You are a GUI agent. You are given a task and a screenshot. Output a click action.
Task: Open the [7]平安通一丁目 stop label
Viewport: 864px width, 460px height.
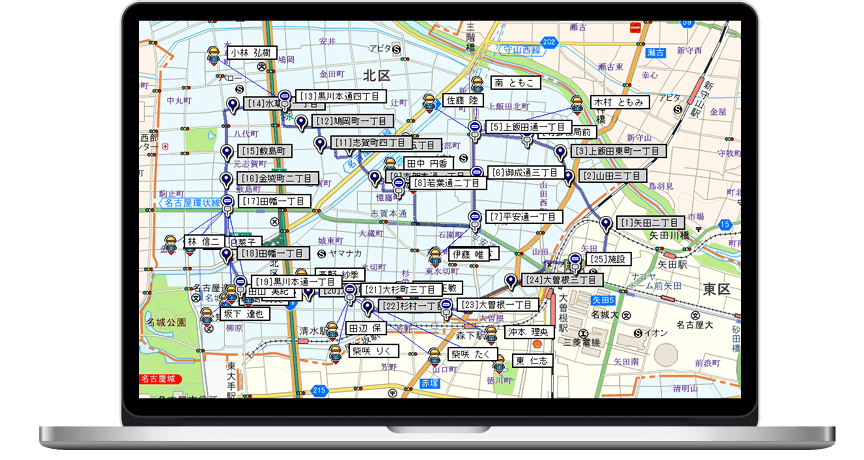click(524, 216)
